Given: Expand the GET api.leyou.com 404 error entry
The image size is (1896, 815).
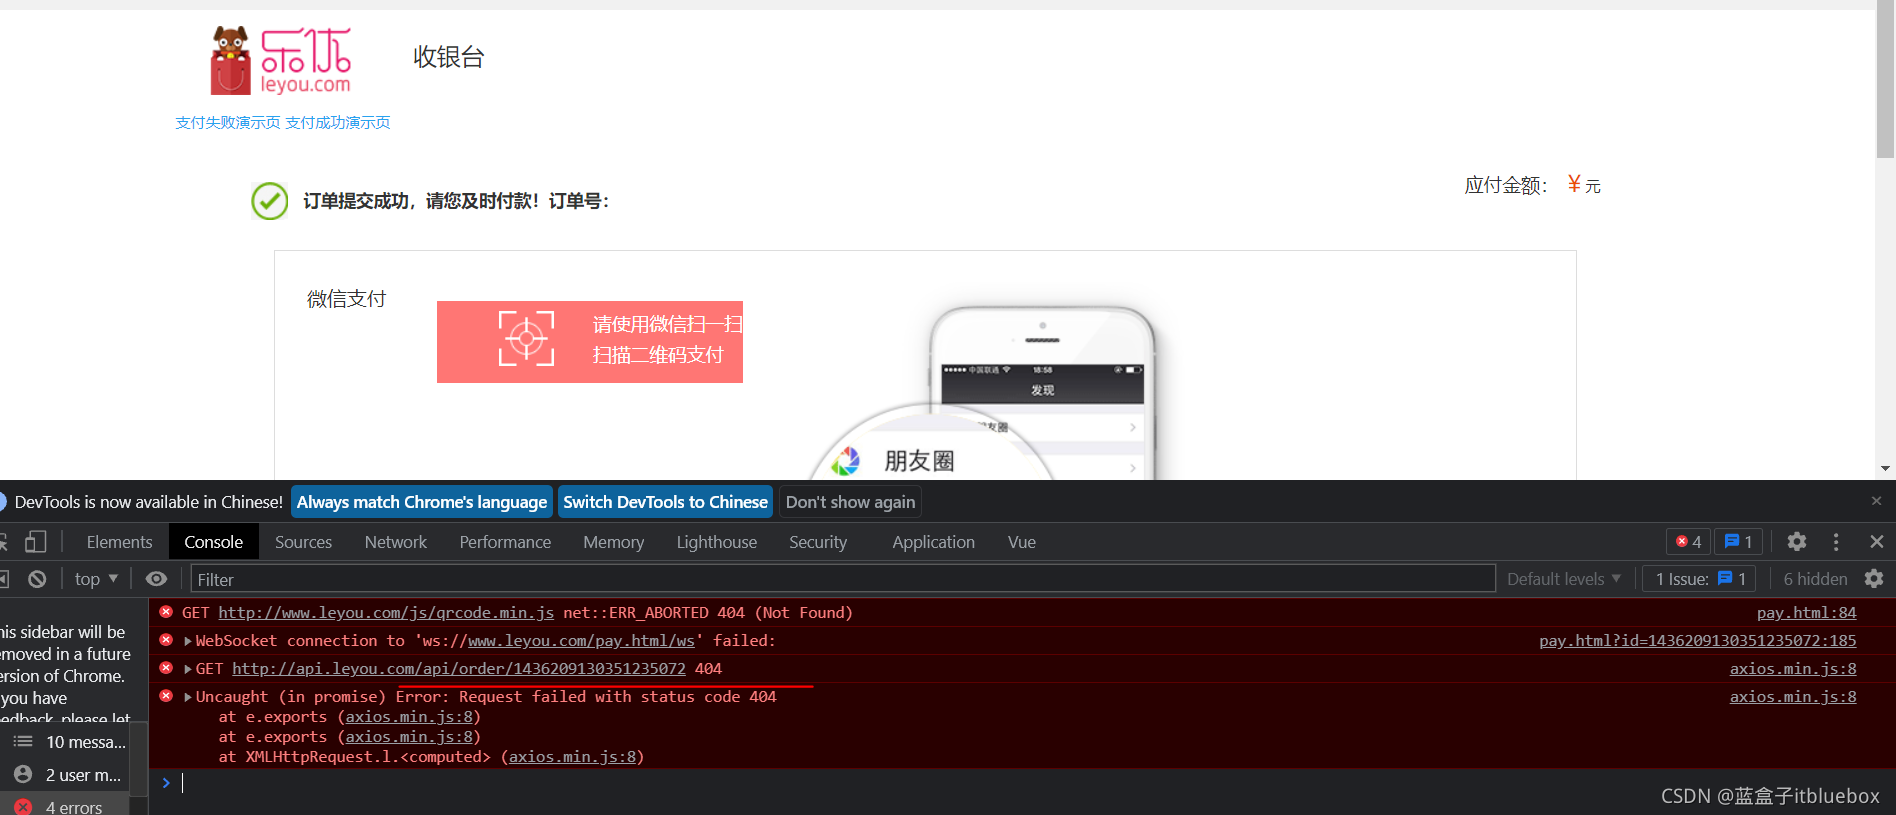Looking at the screenshot, I should pos(188,669).
